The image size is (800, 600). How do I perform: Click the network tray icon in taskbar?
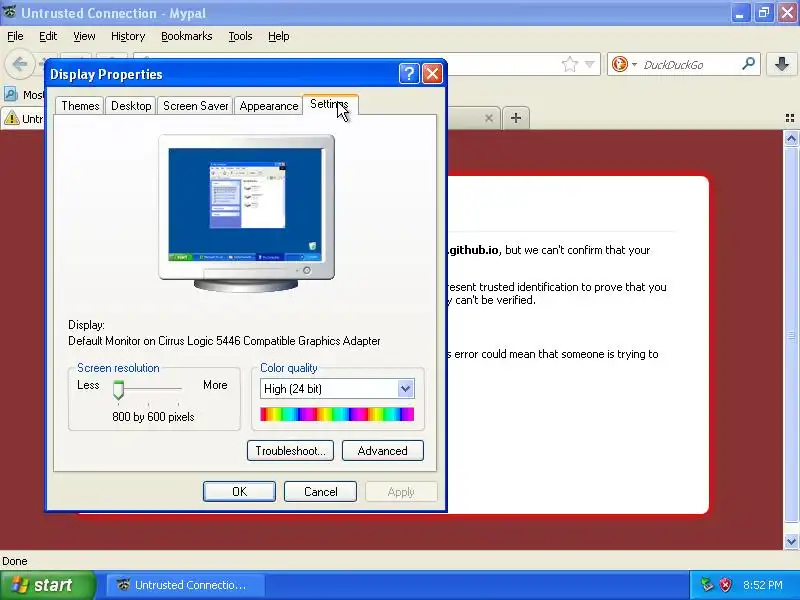coord(707,585)
